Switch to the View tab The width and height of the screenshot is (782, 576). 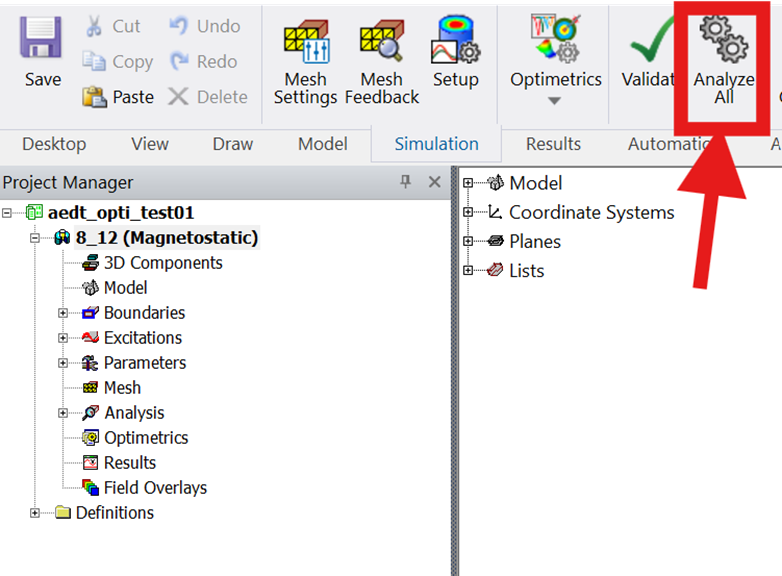tap(150, 144)
